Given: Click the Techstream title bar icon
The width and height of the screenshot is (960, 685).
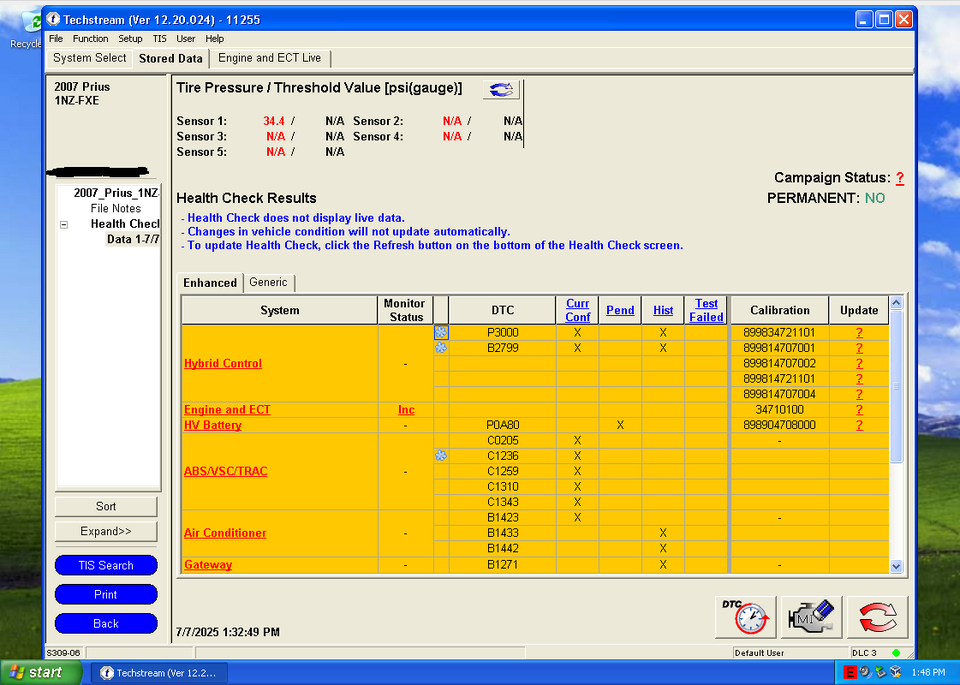Looking at the screenshot, I should (x=54, y=20).
